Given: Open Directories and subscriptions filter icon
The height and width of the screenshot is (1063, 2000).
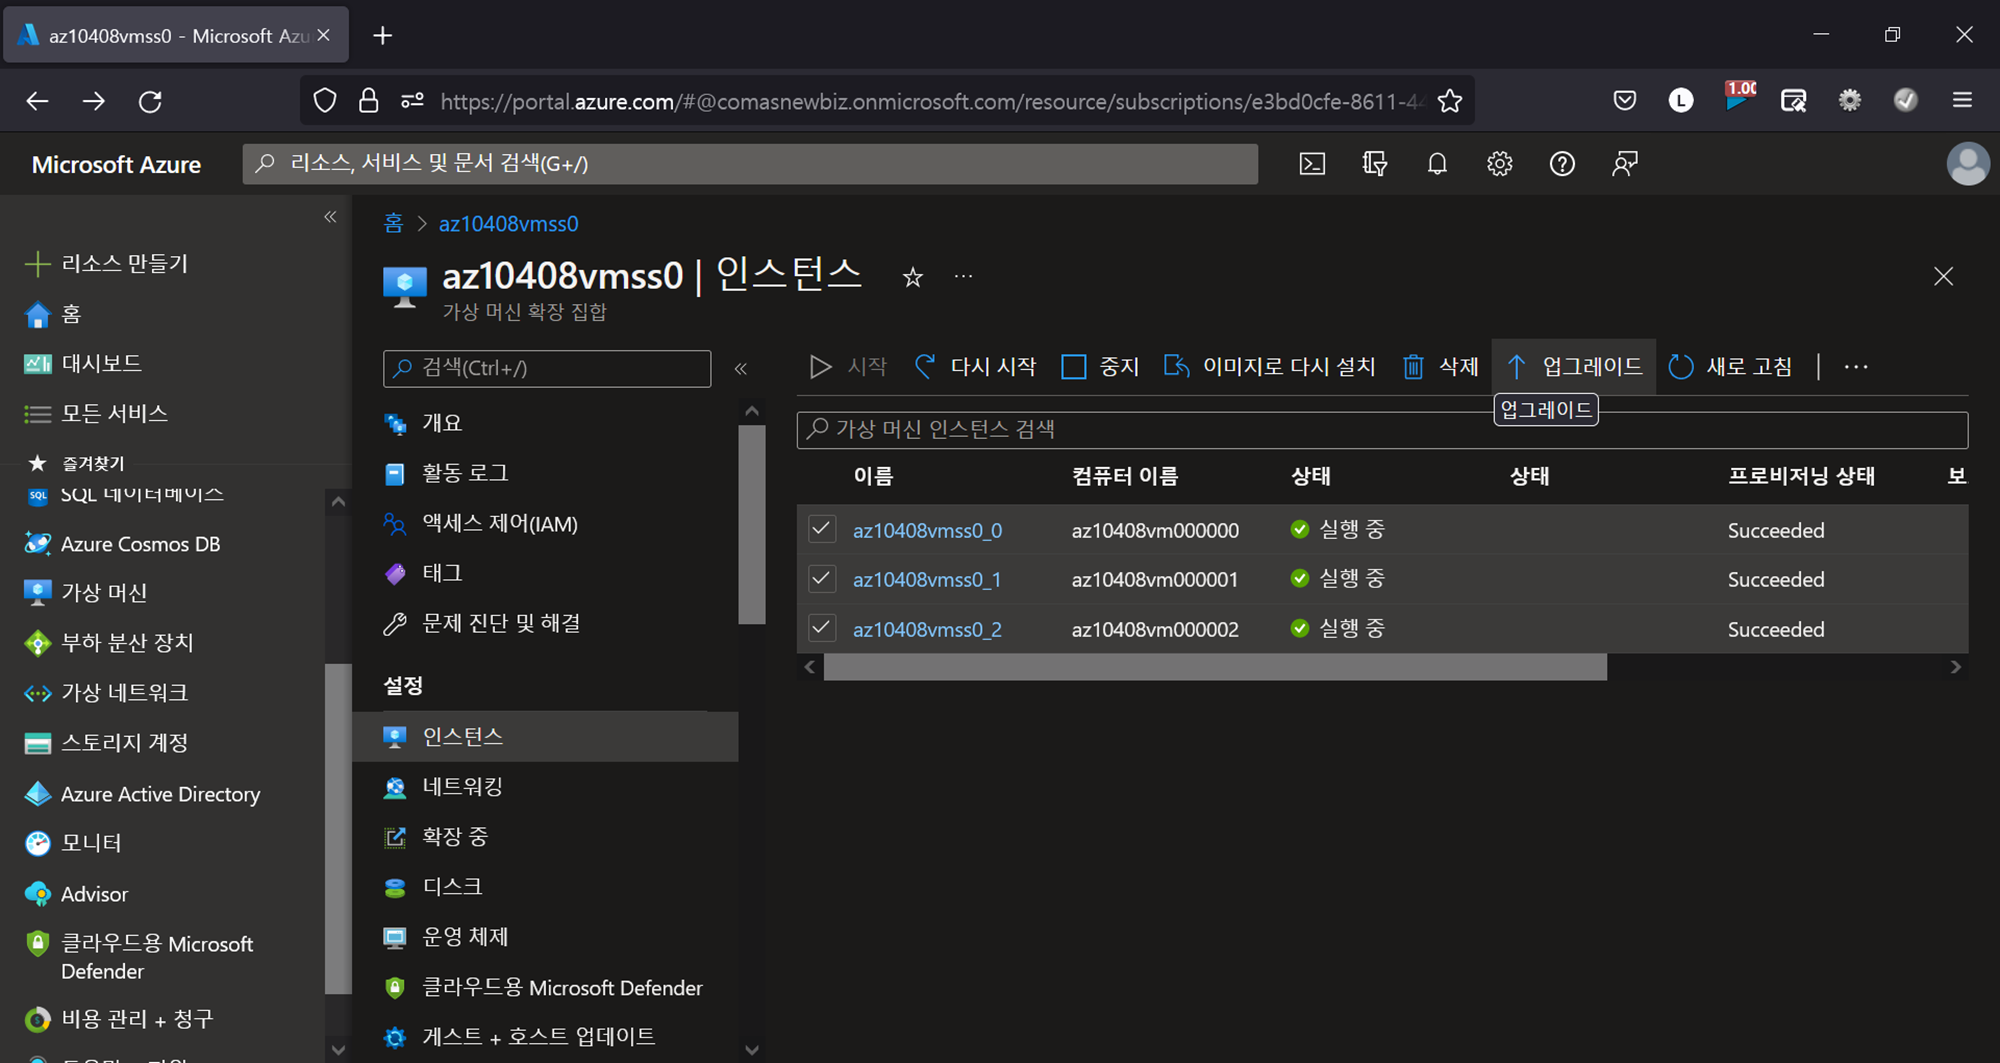Looking at the screenshot, I should tap(1375, 164).
